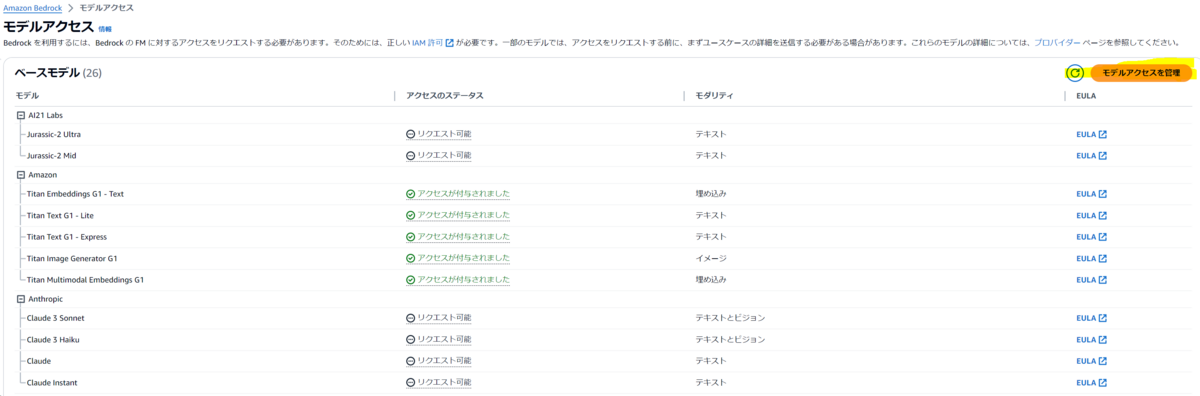This screenshot has width=1200, height=396.
Task: Open the EULA for Titan Multimodal Embeddings G1
Action: (1091, 280)
